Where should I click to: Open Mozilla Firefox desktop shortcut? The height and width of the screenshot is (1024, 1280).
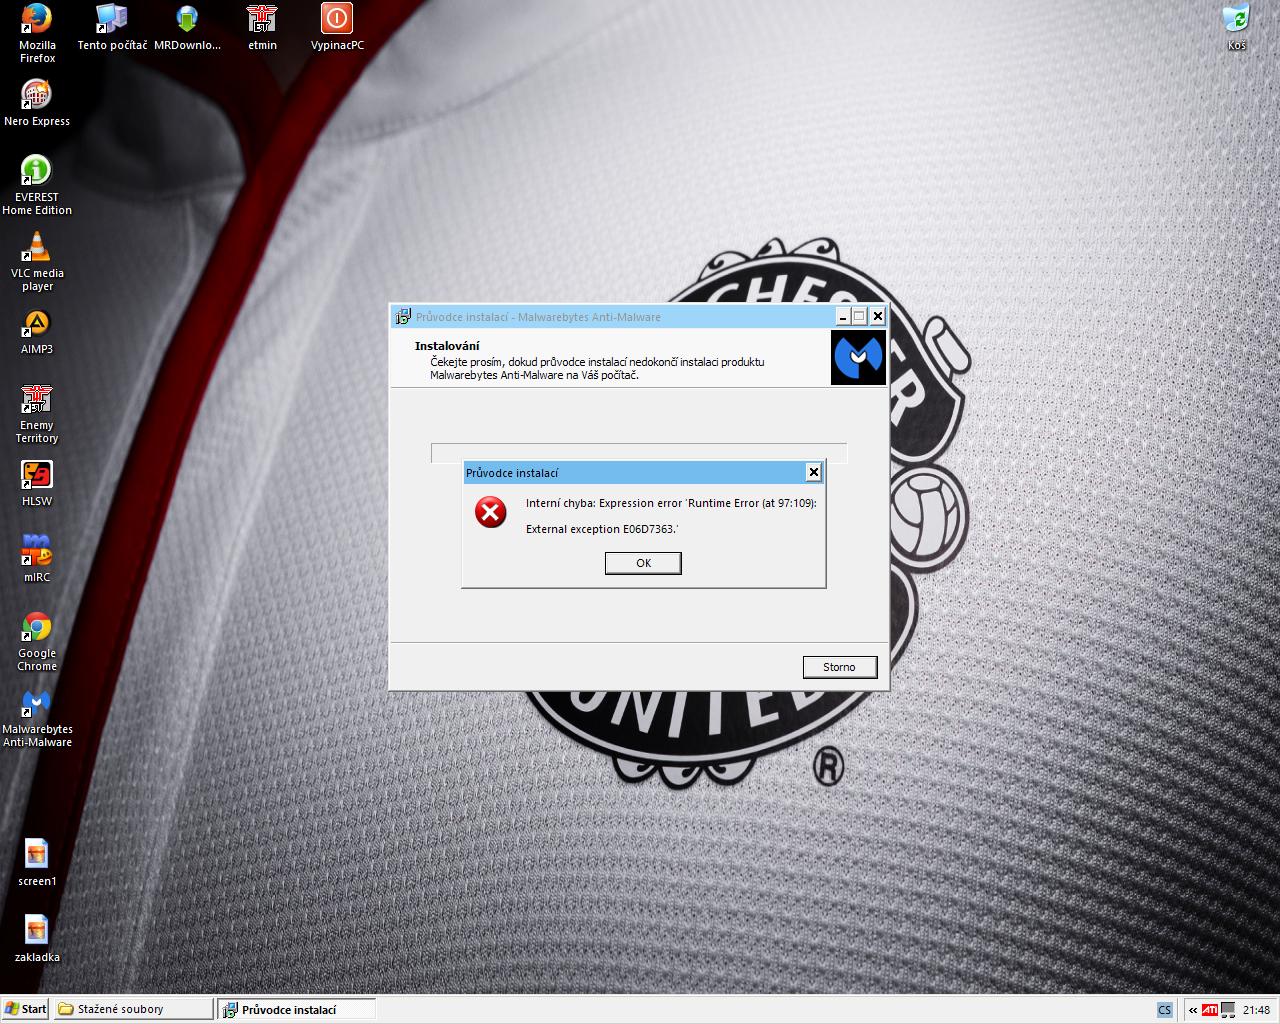point(37,33)
